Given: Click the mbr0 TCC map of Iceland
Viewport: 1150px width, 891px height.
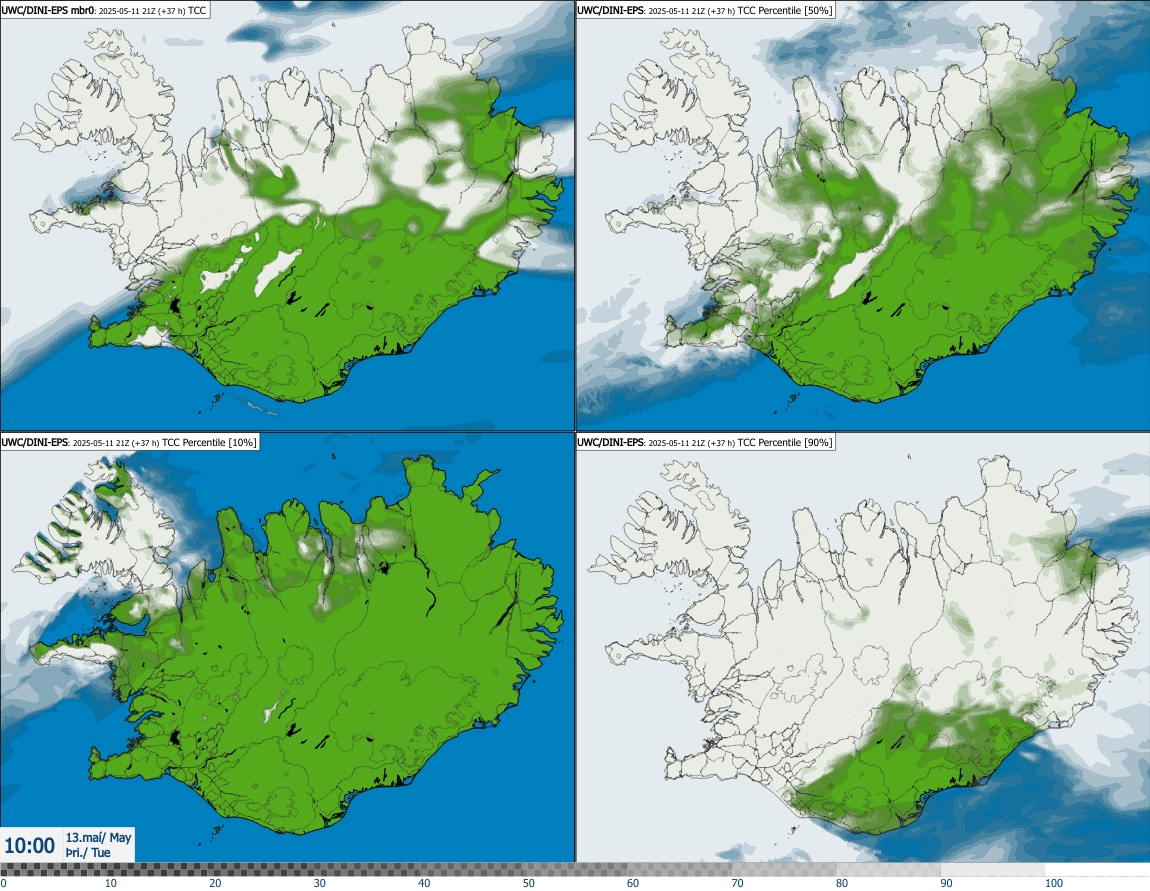Looking at the screenshot, I should tap(287, 216).
